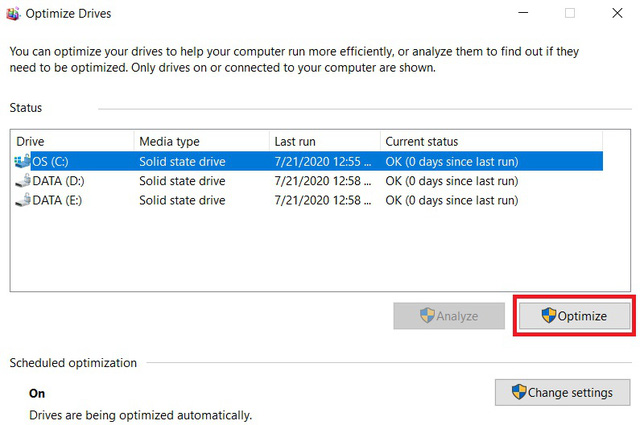
Task: Click the grayed-out Analyze button
Action: pyautogui.click(x=449, y=316)
